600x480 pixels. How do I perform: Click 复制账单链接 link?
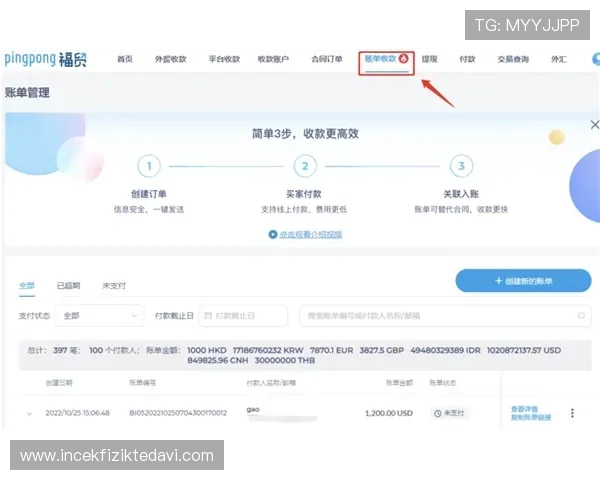coord(531,417)
